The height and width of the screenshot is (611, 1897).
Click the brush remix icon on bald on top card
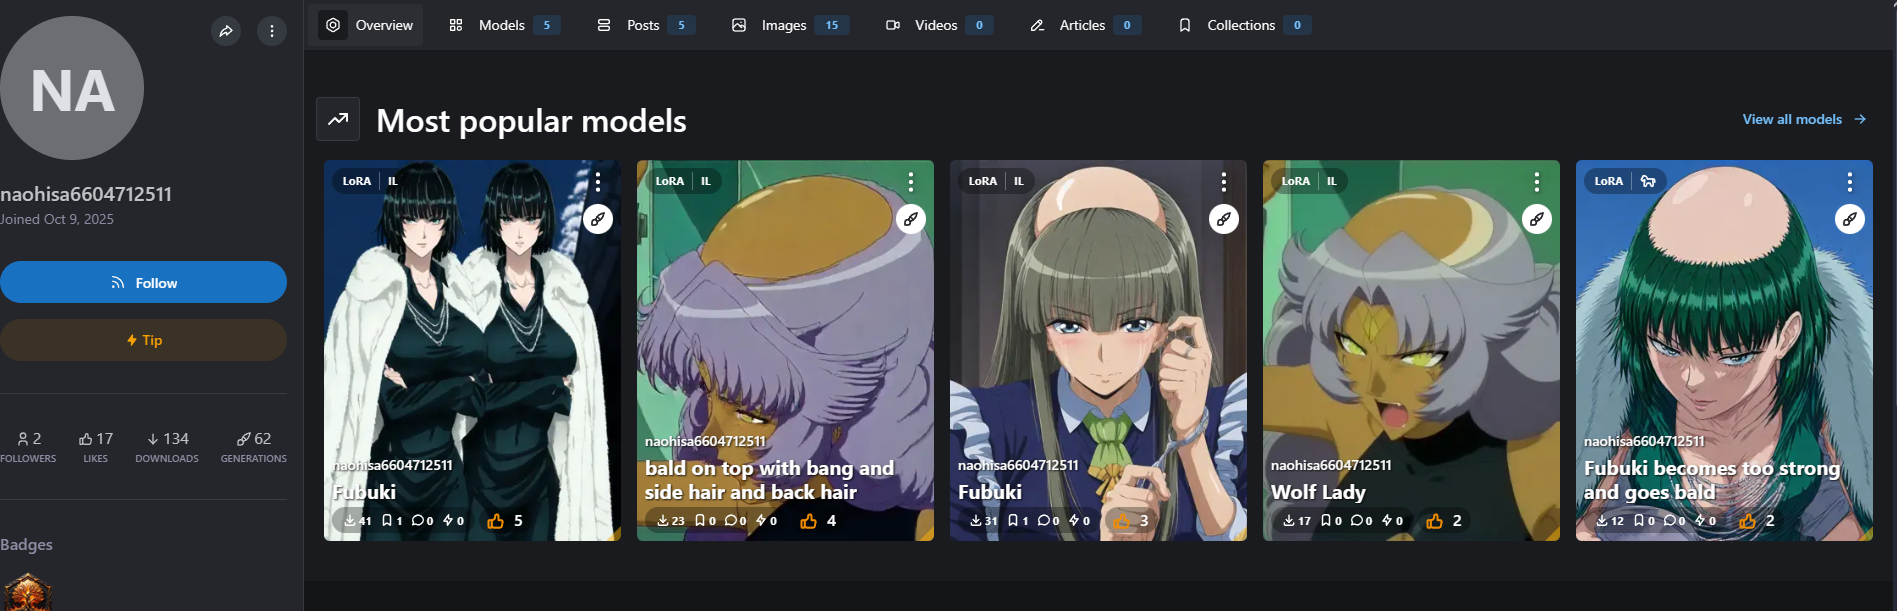(x=911, y=219)
